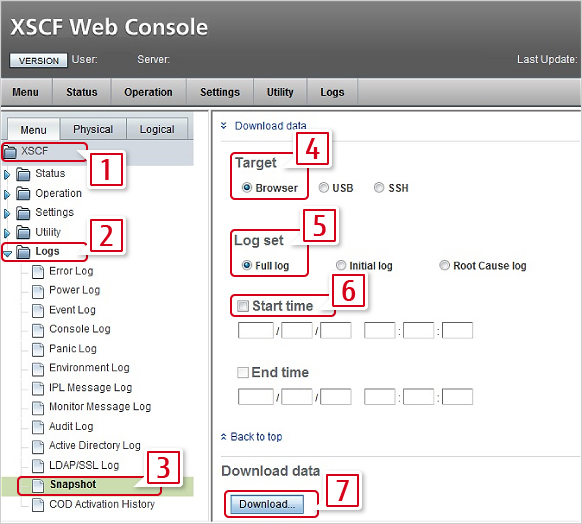The width and height of the screenshot is (582, 524).
Task: Follow the Back to top link
Action: pos(256,437)
